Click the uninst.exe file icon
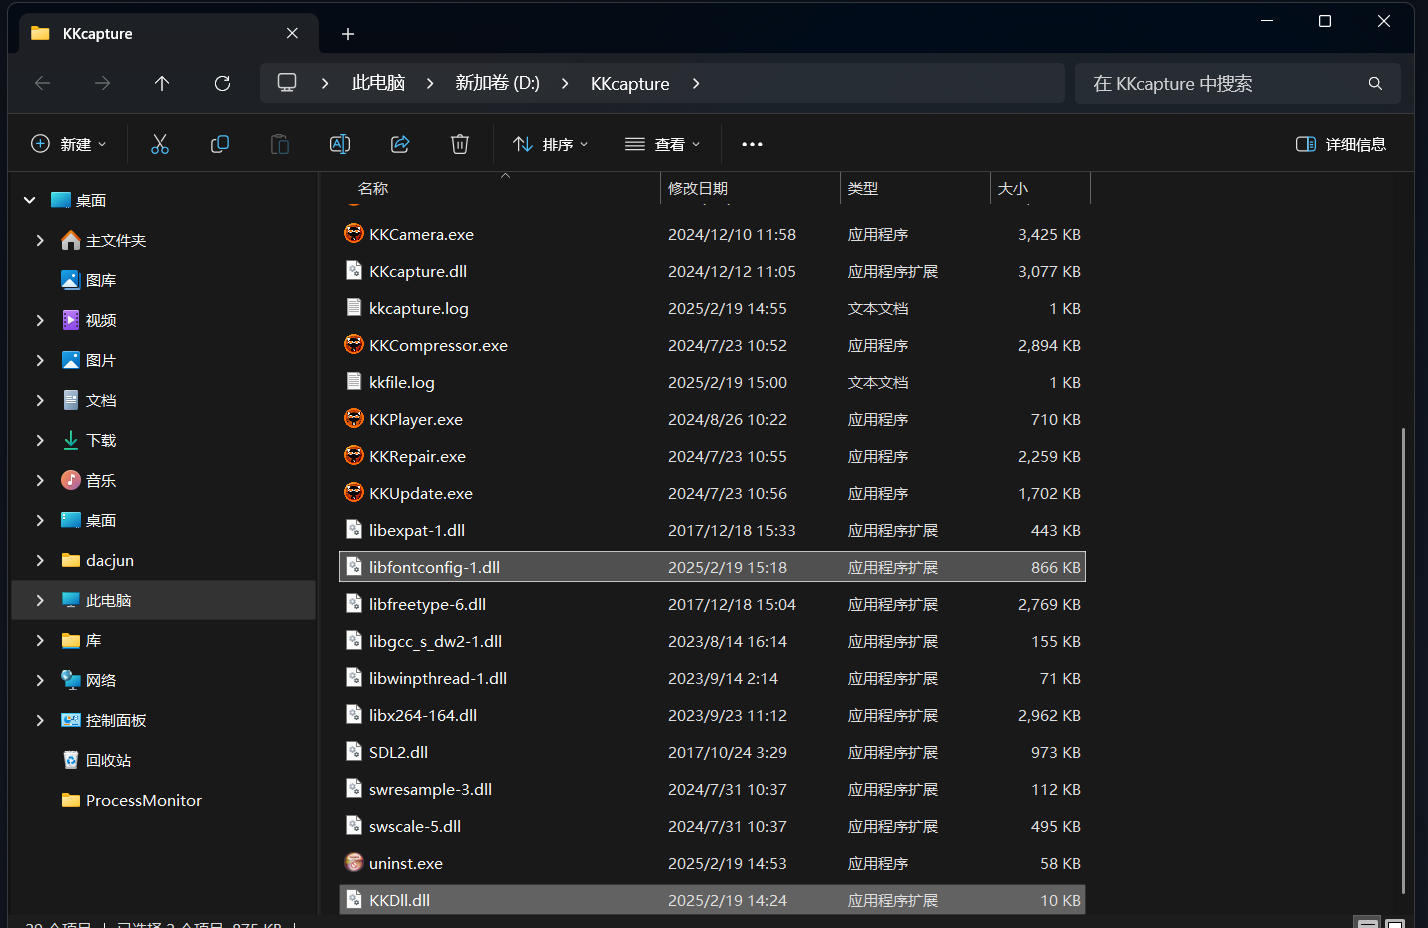 click(x=354, y=862)
